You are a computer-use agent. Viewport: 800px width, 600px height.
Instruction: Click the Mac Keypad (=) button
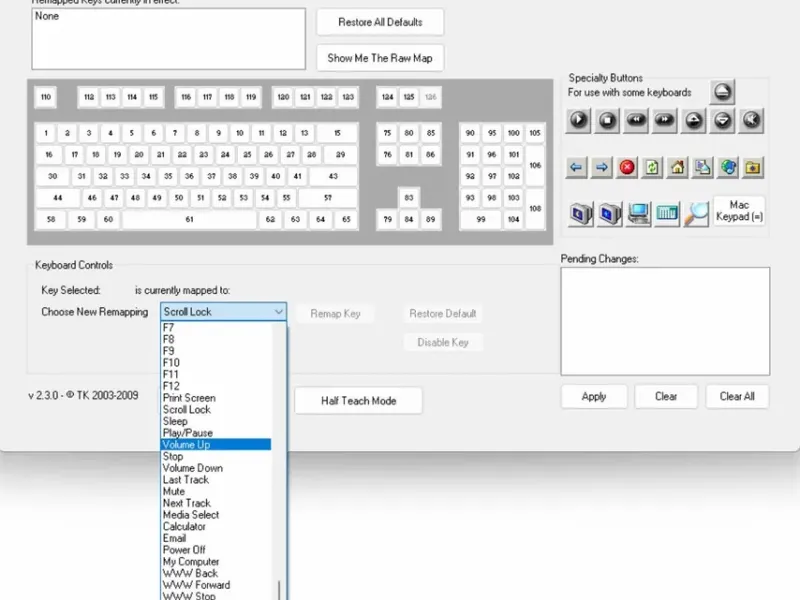click(x=739, y=211)
